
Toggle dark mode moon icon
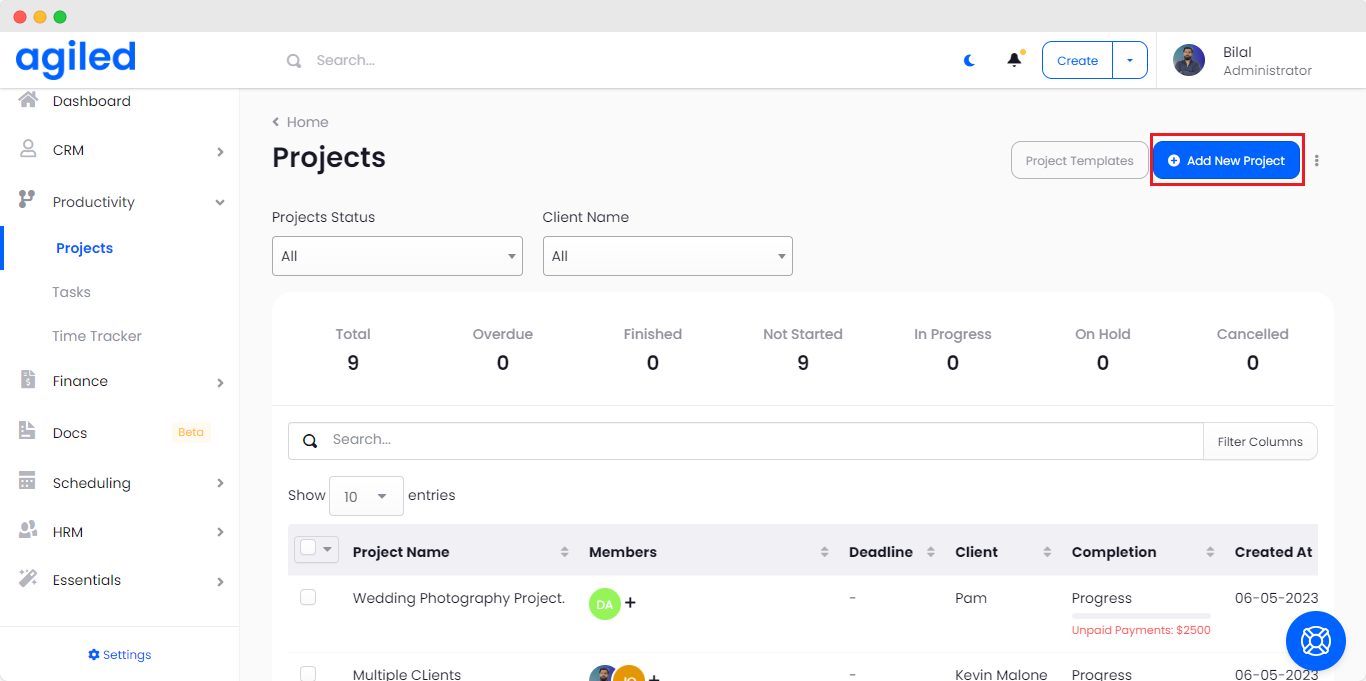969,60
